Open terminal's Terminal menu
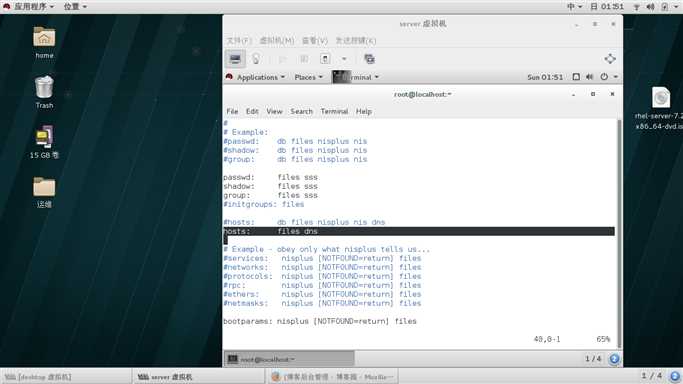Image resolution: width=683 pixels, height=384 pixels. coord(334,111)
